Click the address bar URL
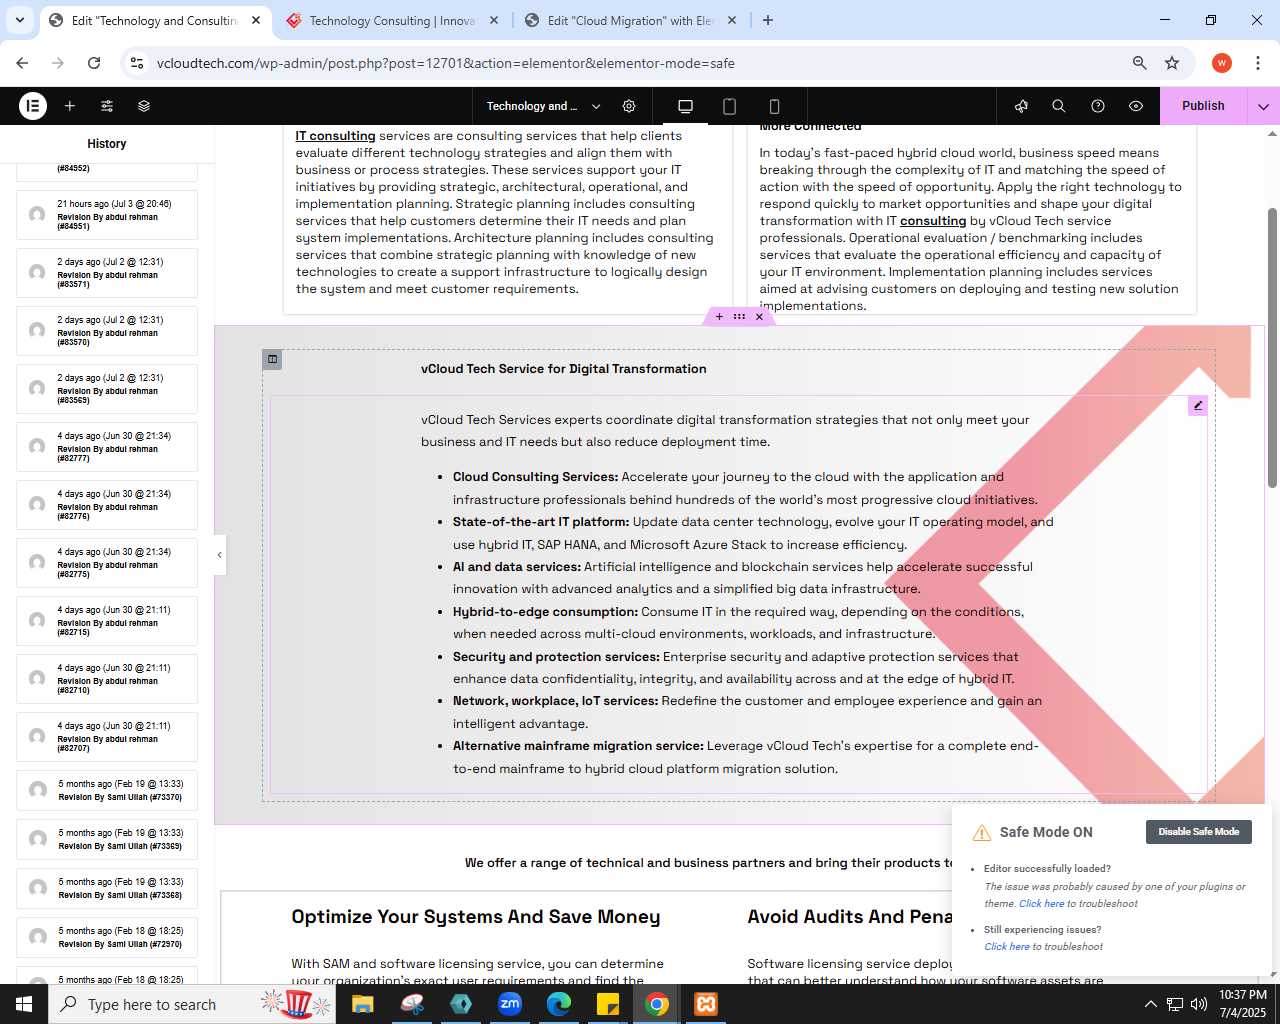 click(x=446, y=63)
